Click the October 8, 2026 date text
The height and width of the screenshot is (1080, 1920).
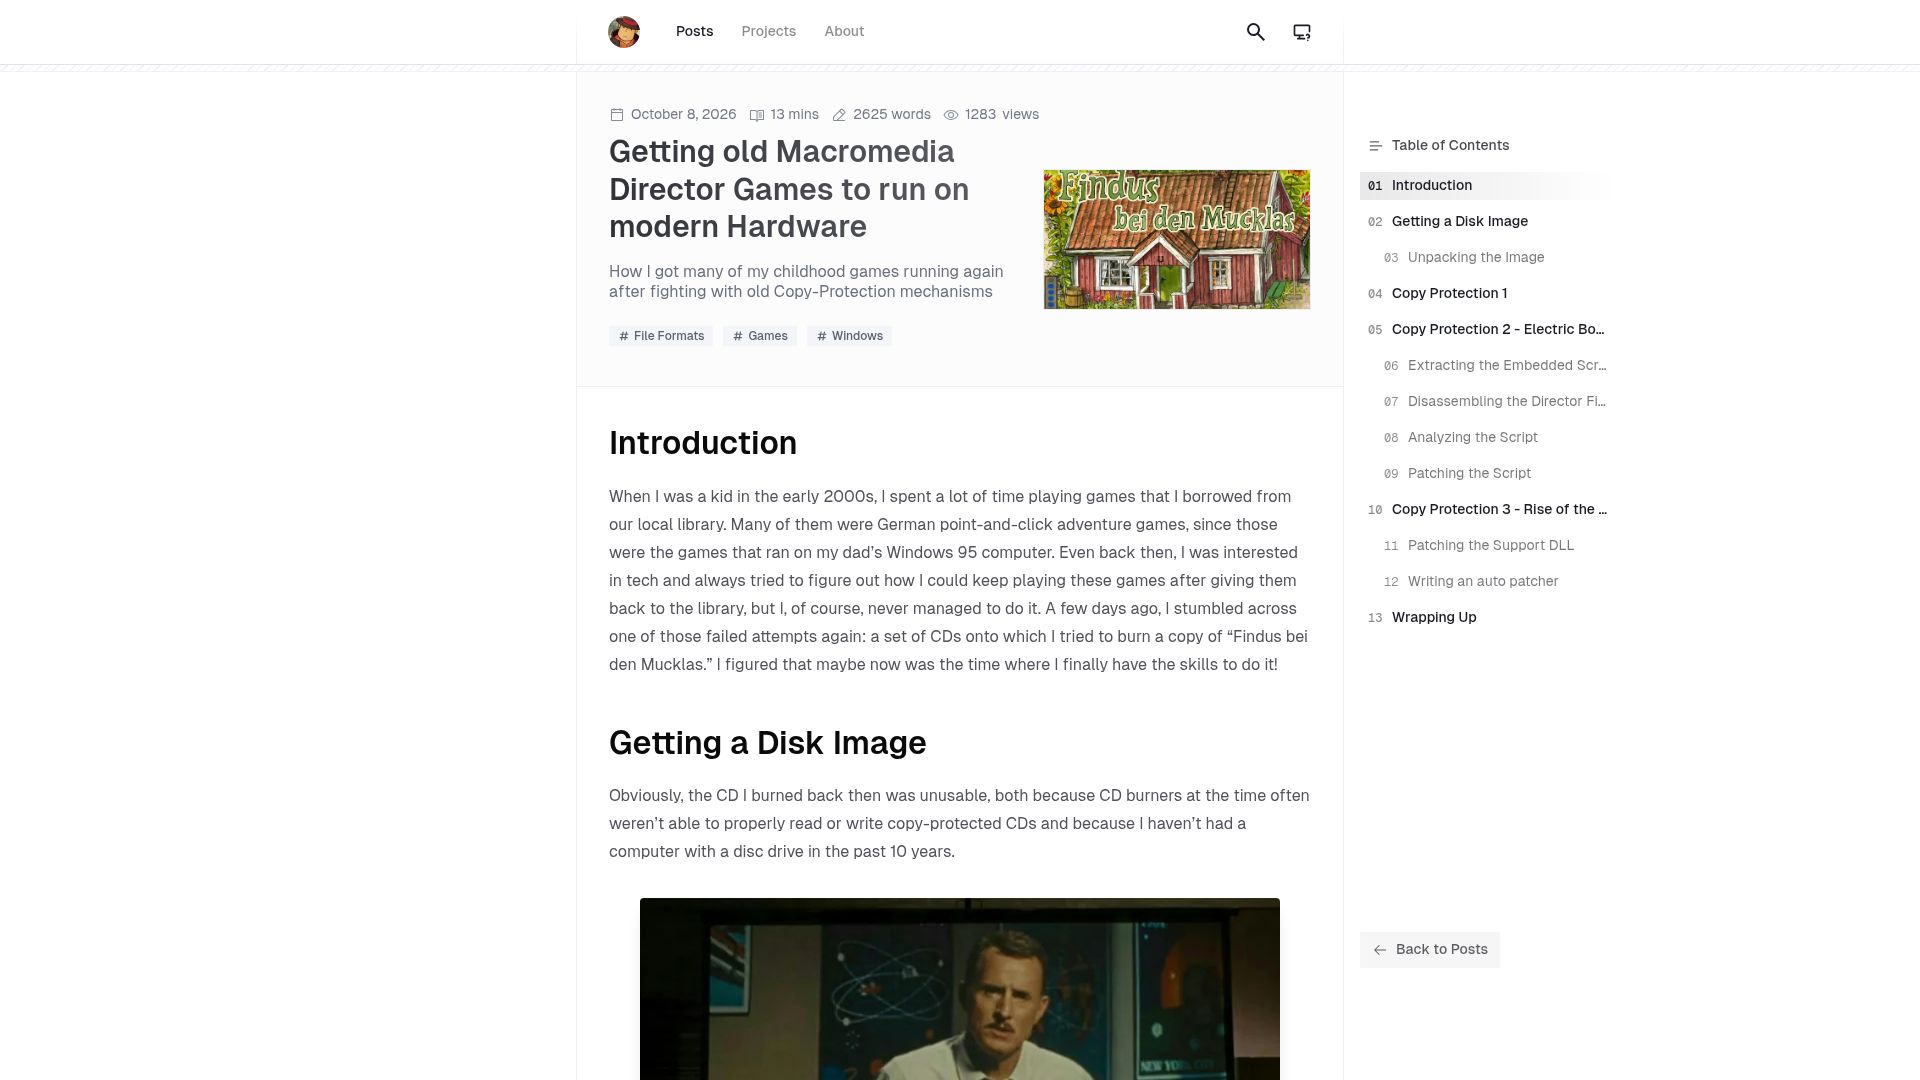[683, 115]
